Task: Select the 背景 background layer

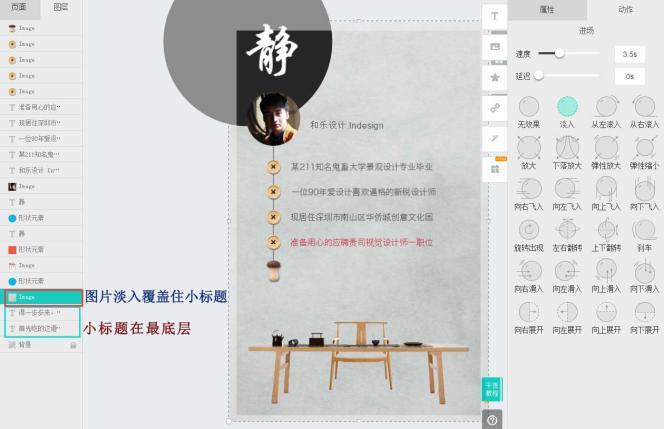Action: (41, 345)
